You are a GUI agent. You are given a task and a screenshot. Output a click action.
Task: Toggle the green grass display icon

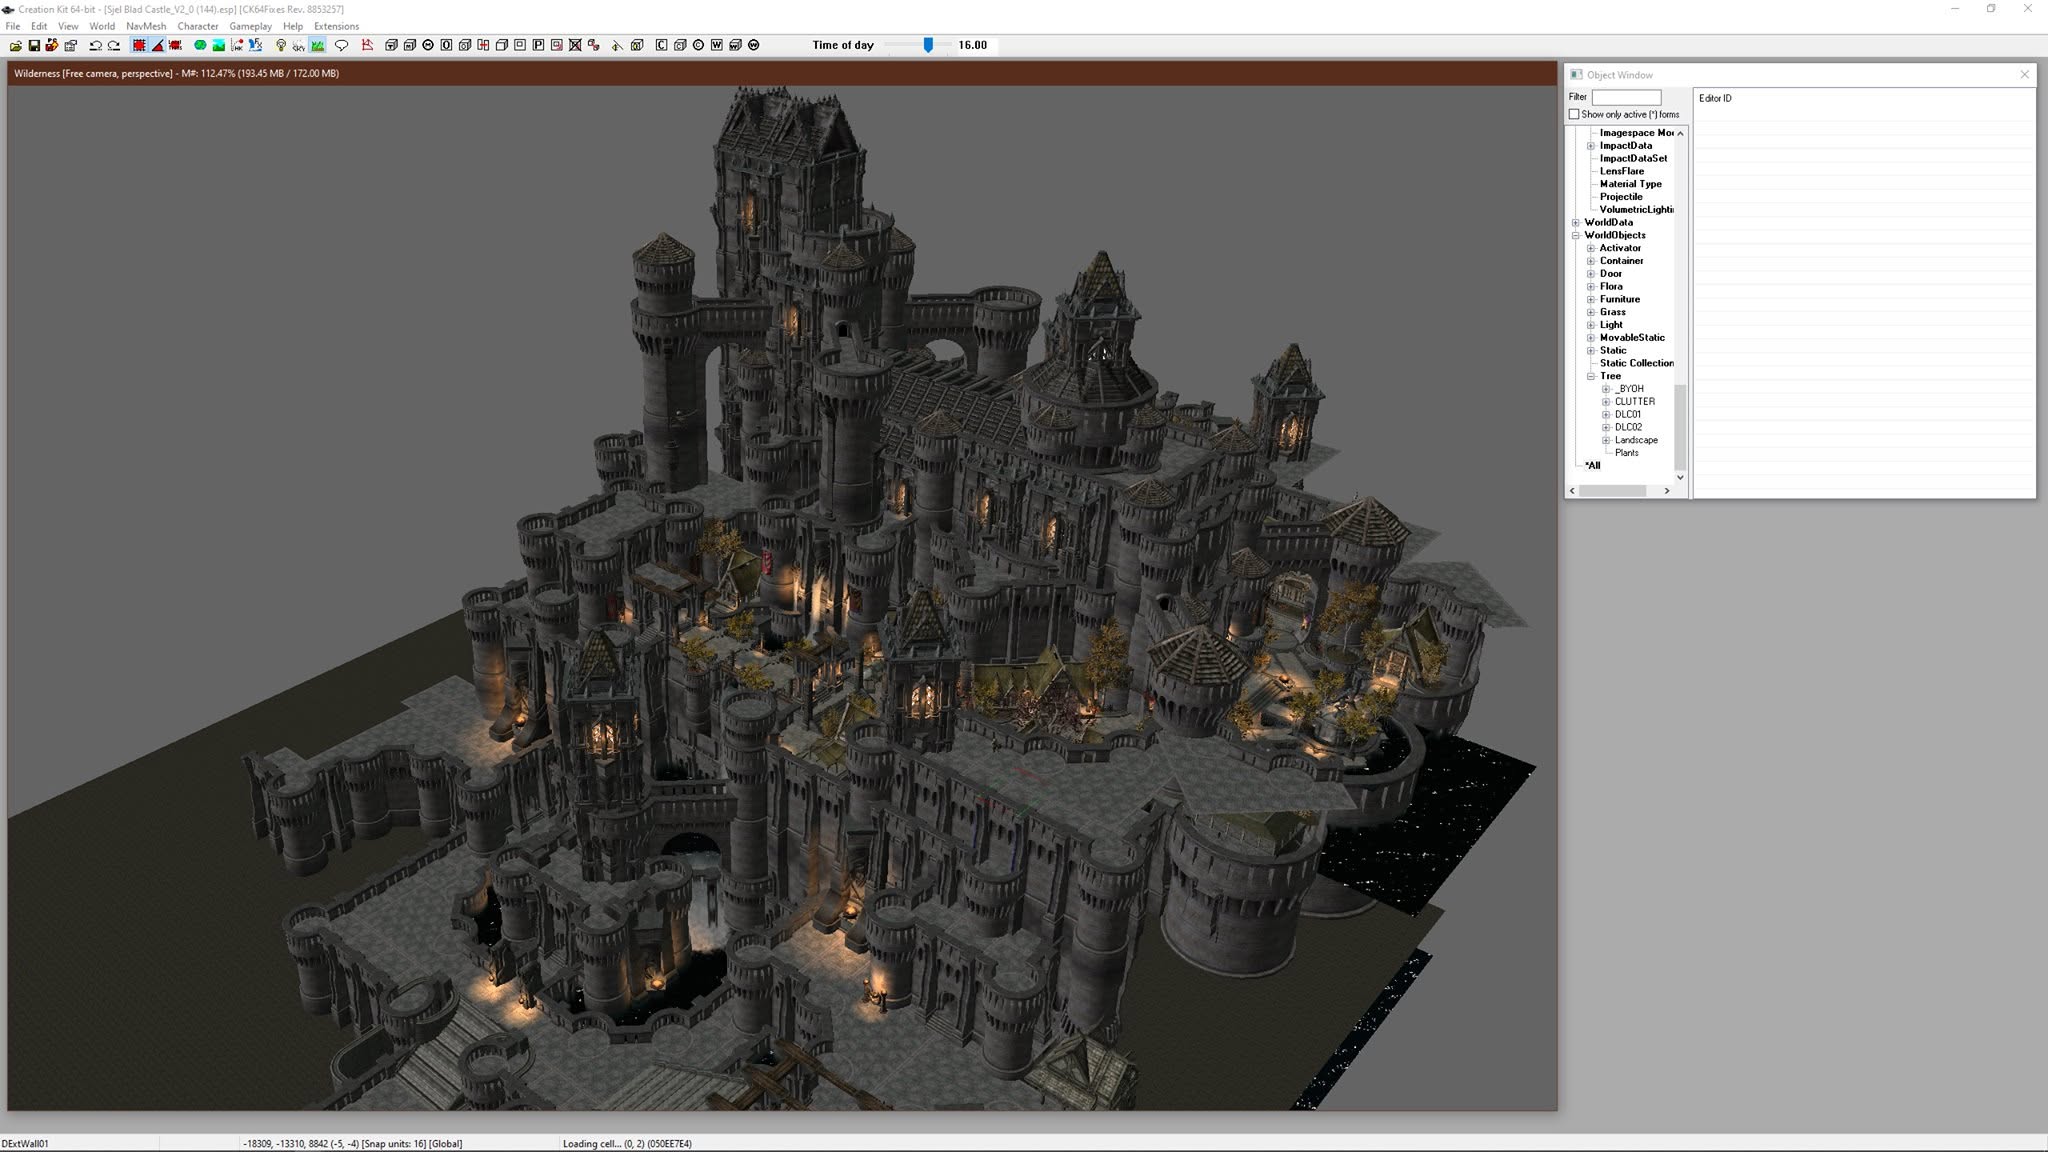pyautogui.click(x=318, y=45)
